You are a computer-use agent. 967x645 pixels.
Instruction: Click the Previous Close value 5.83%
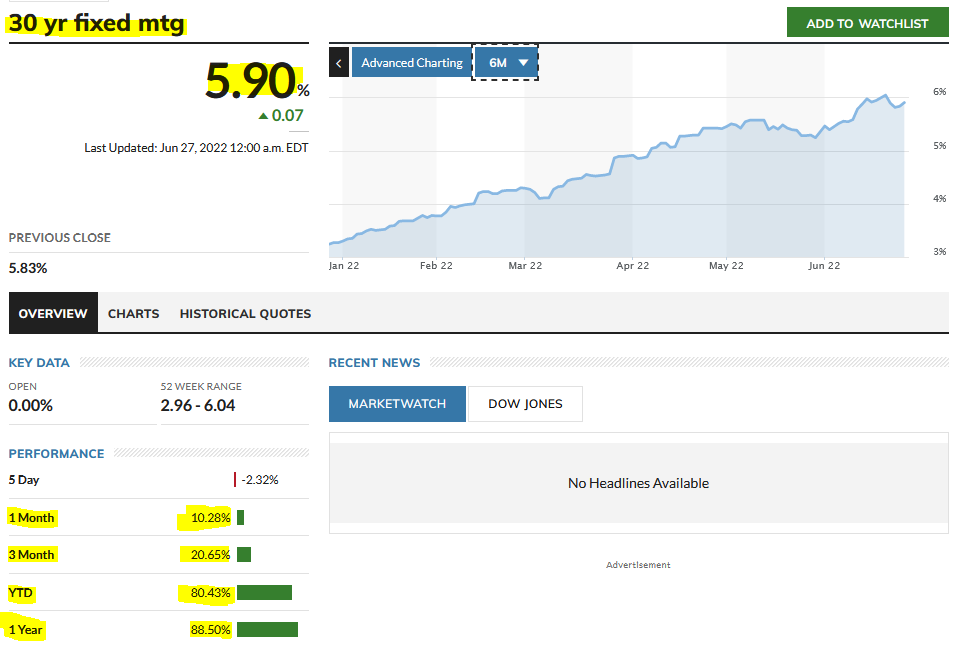(28, 268)
